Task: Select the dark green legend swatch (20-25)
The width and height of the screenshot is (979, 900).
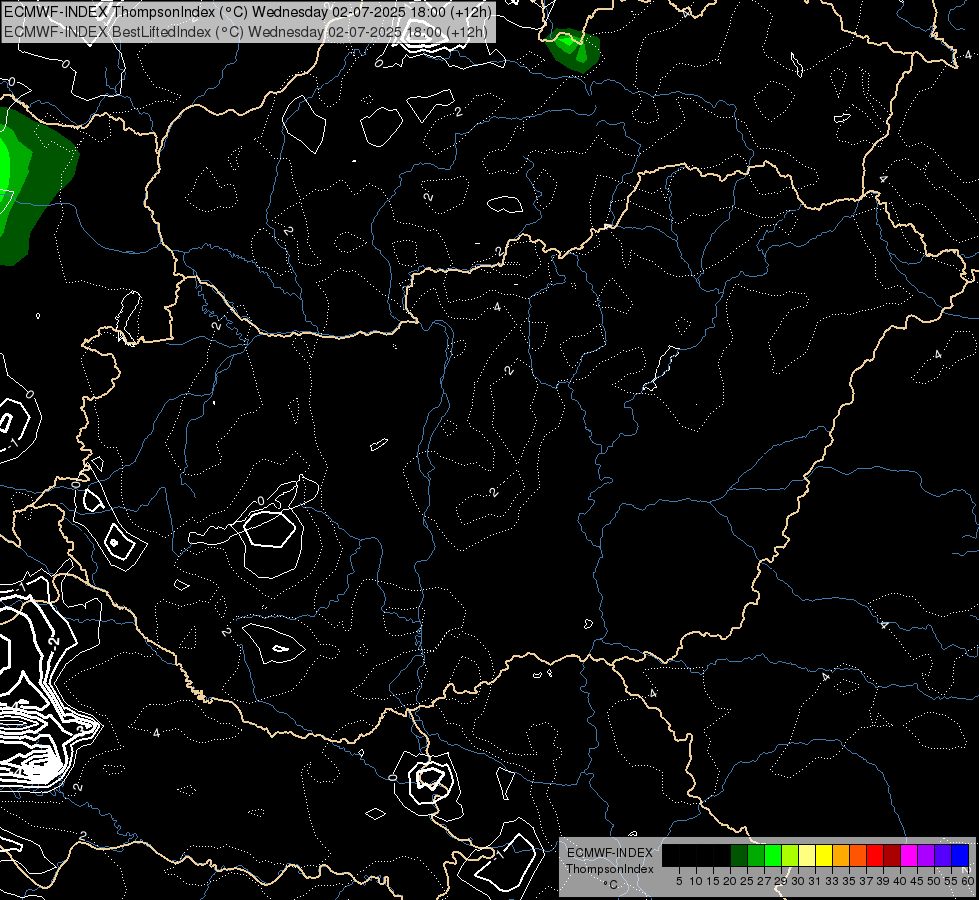Action: click(739, 855)
